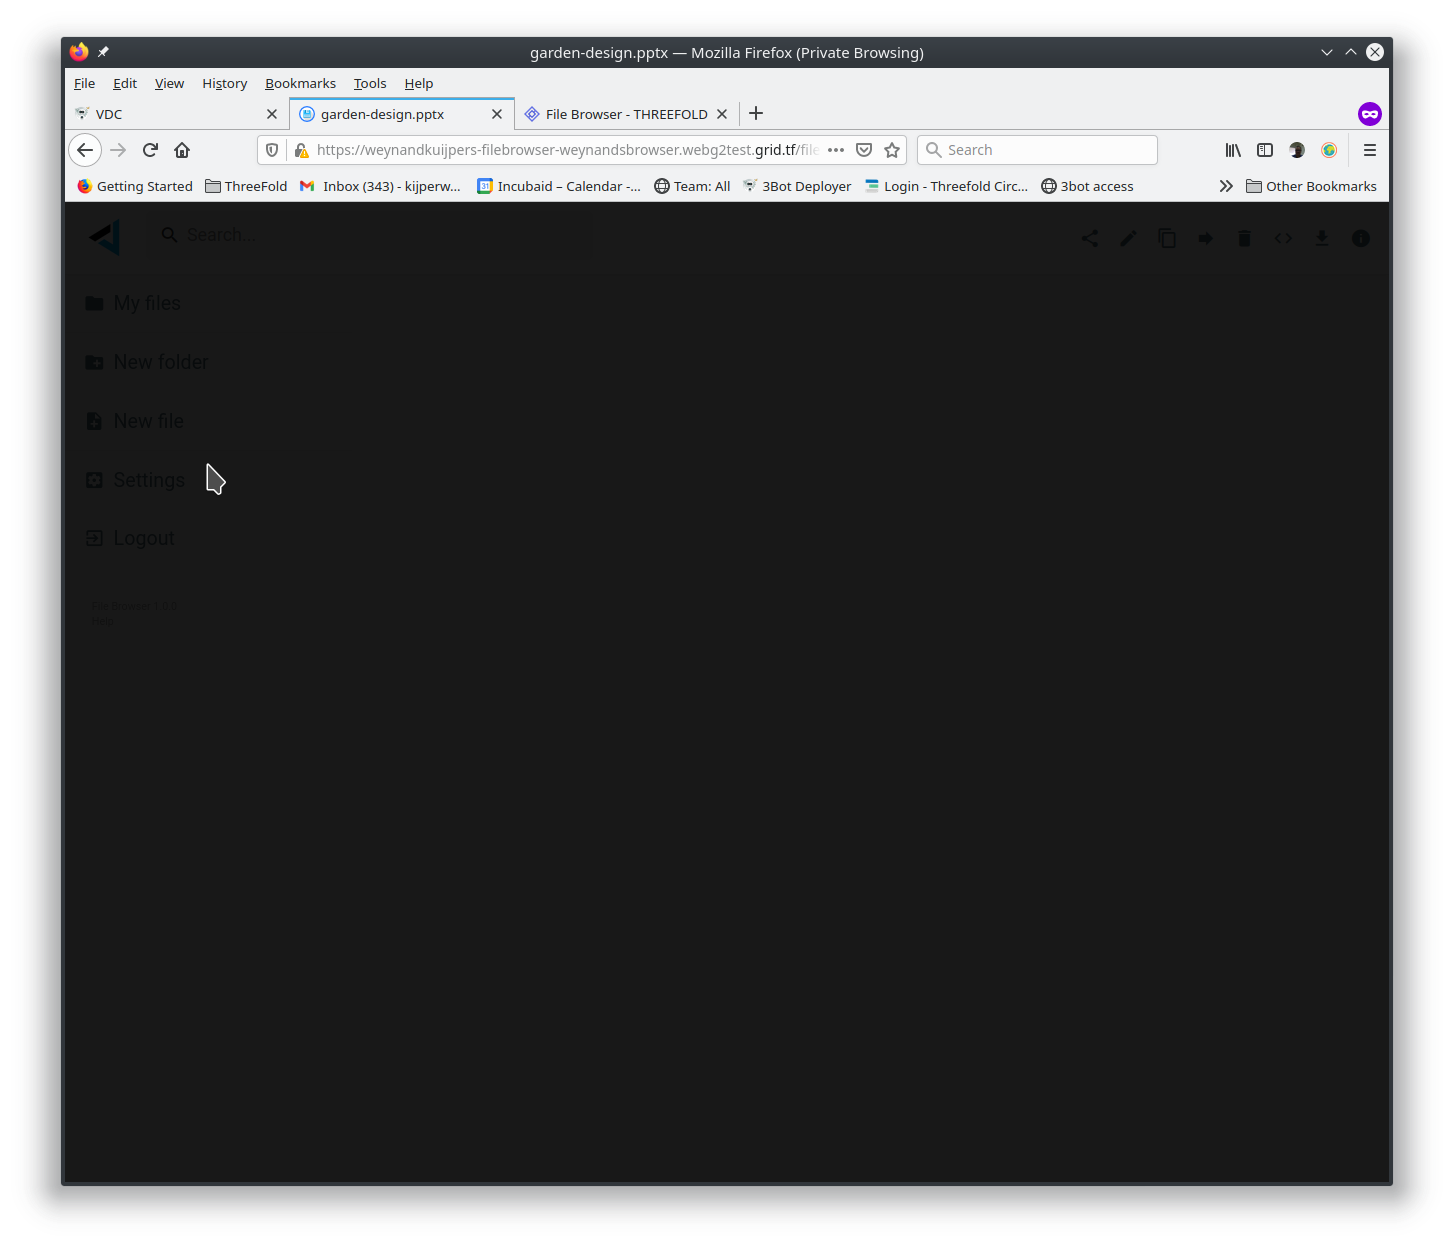The height and width of the screenshot is (1247, 1454).
Task: Open the Other Bookmarks folder
Action: [x=1311, y=186]
